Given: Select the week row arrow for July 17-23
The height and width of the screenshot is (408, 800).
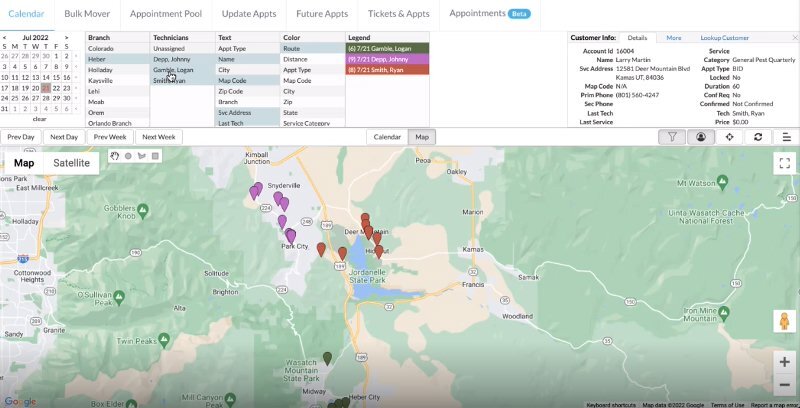Looking at the screenshot, I should 77,88.
